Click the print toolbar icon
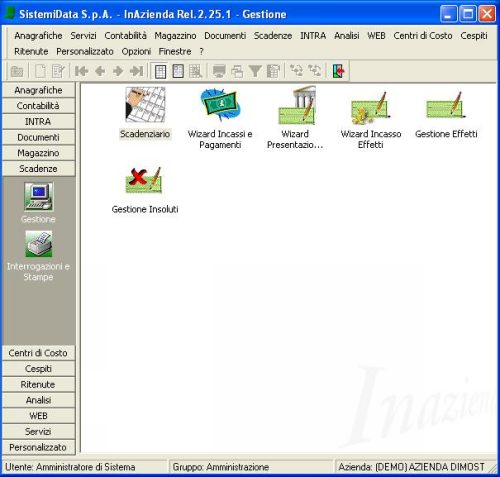Viewport: 500px width, 477px height. (x=237, y=71)
